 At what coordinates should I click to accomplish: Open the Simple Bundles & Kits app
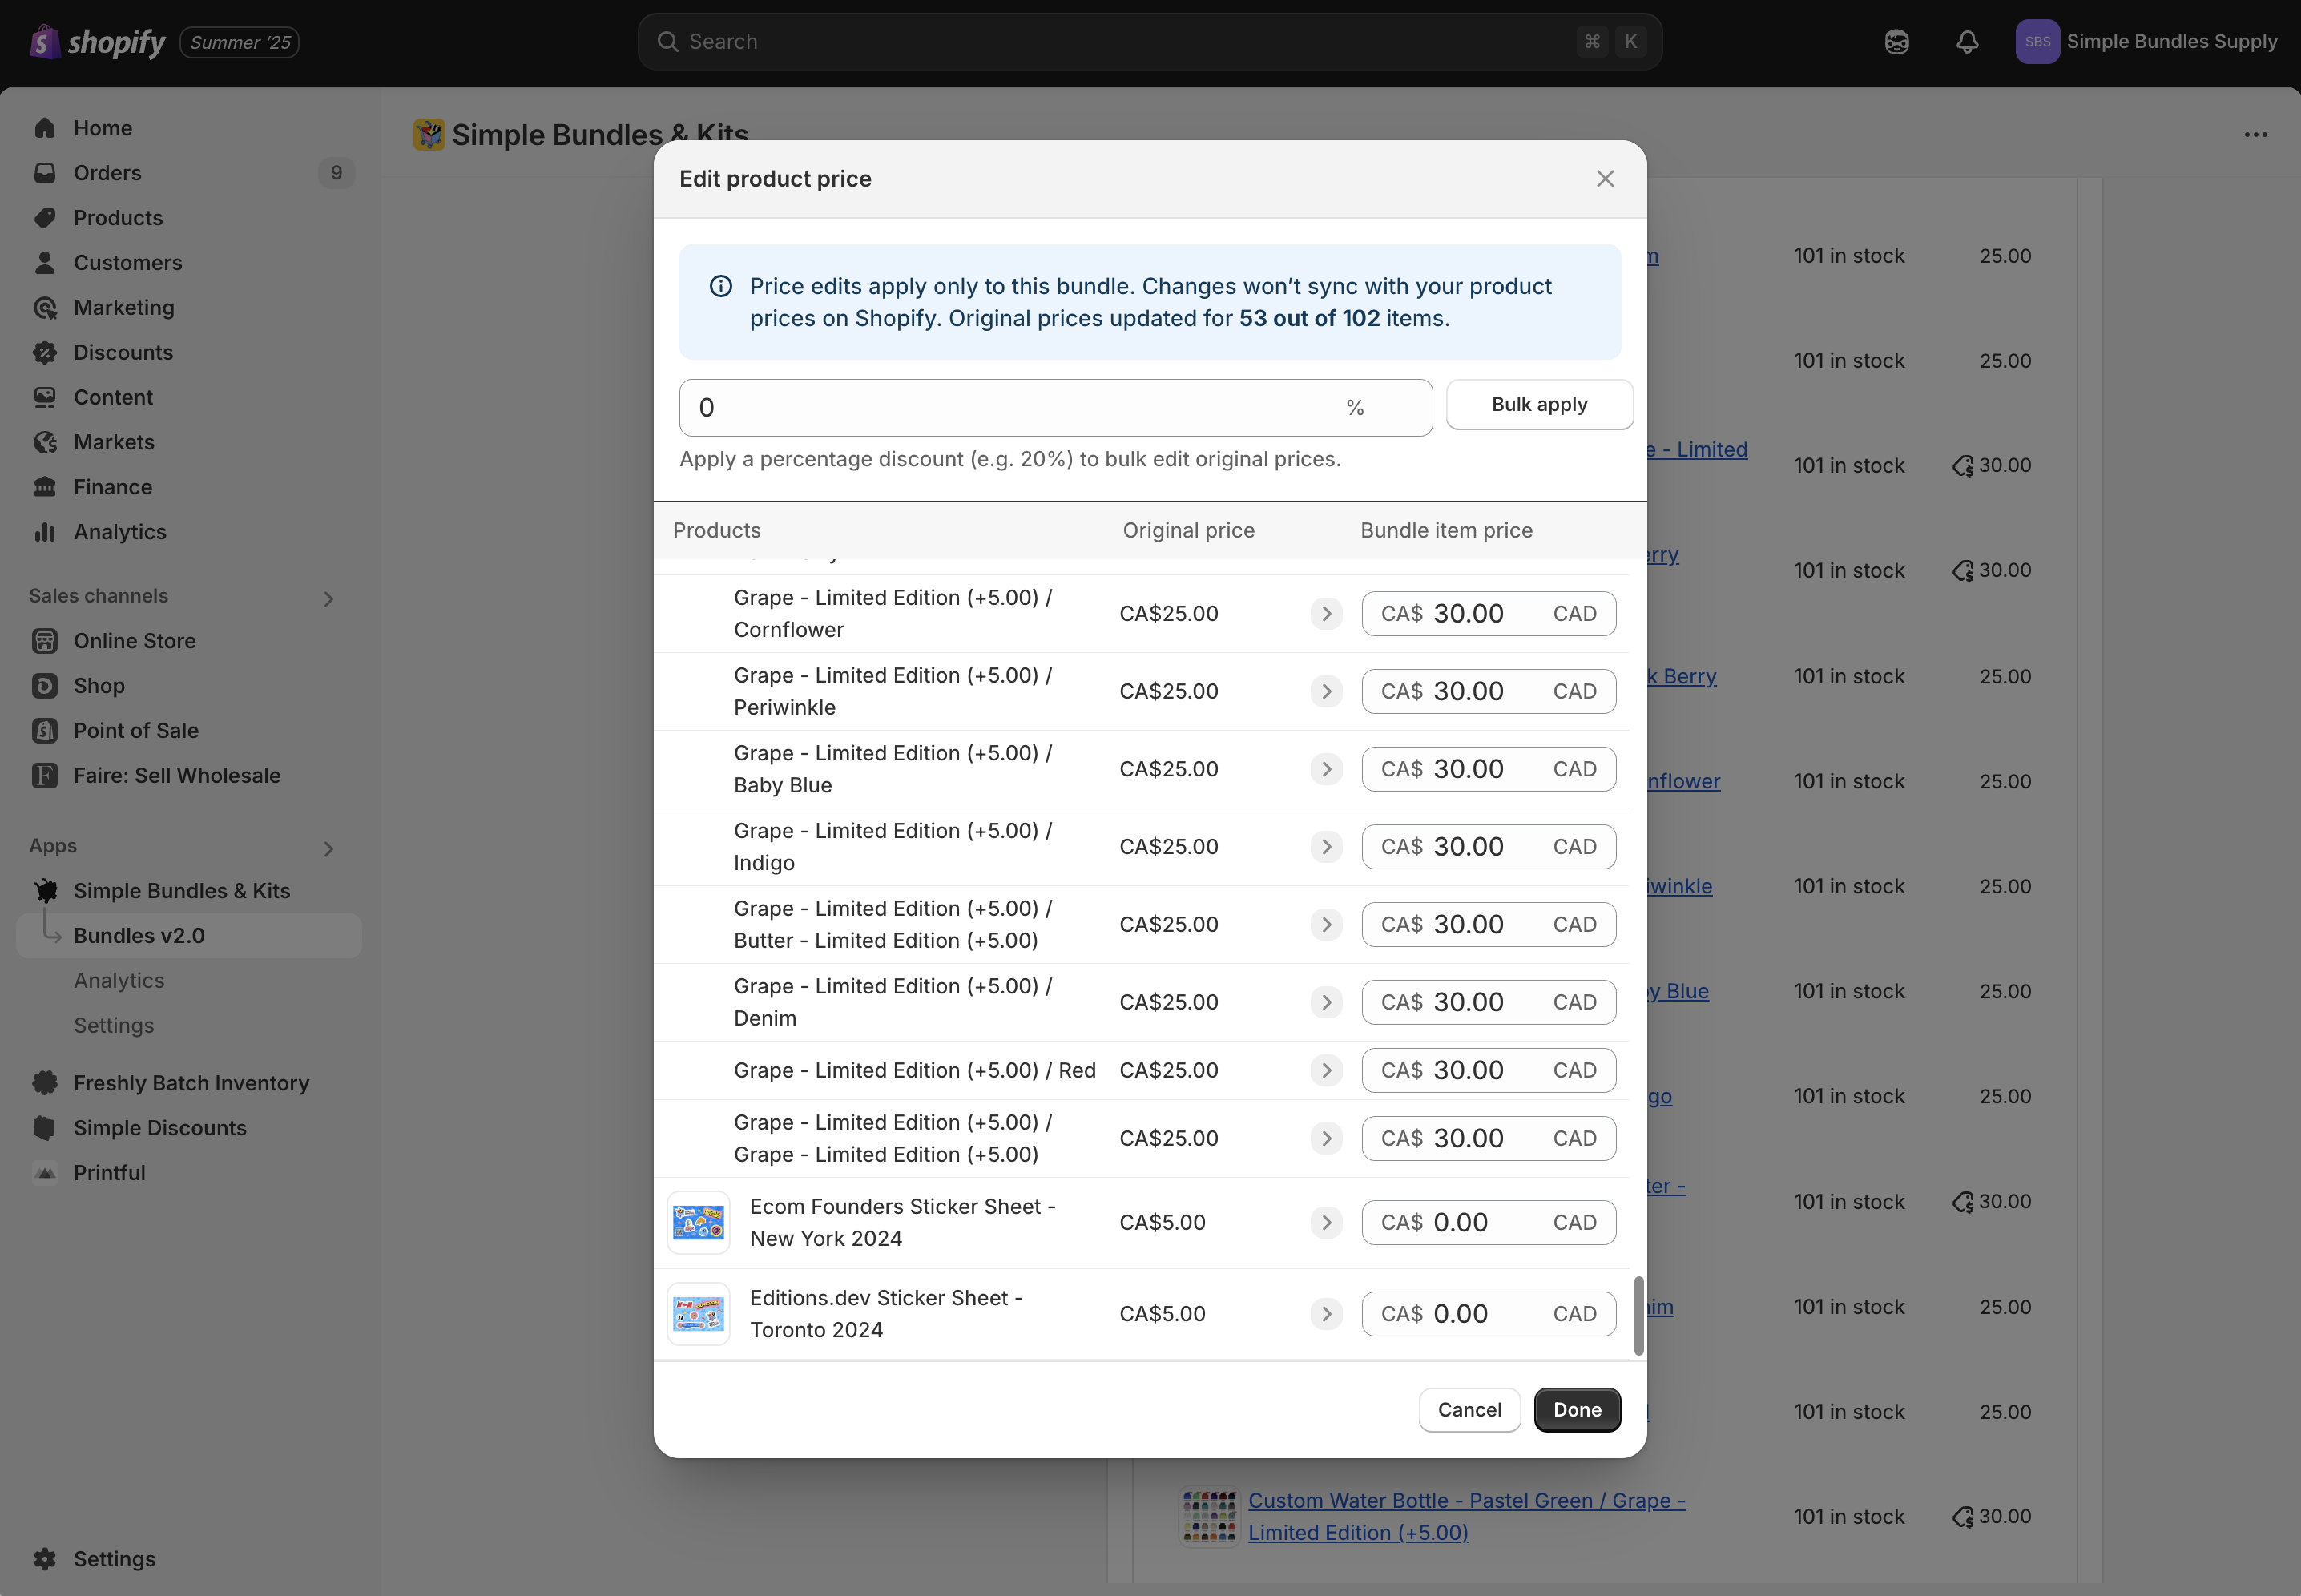pos(182,891)
